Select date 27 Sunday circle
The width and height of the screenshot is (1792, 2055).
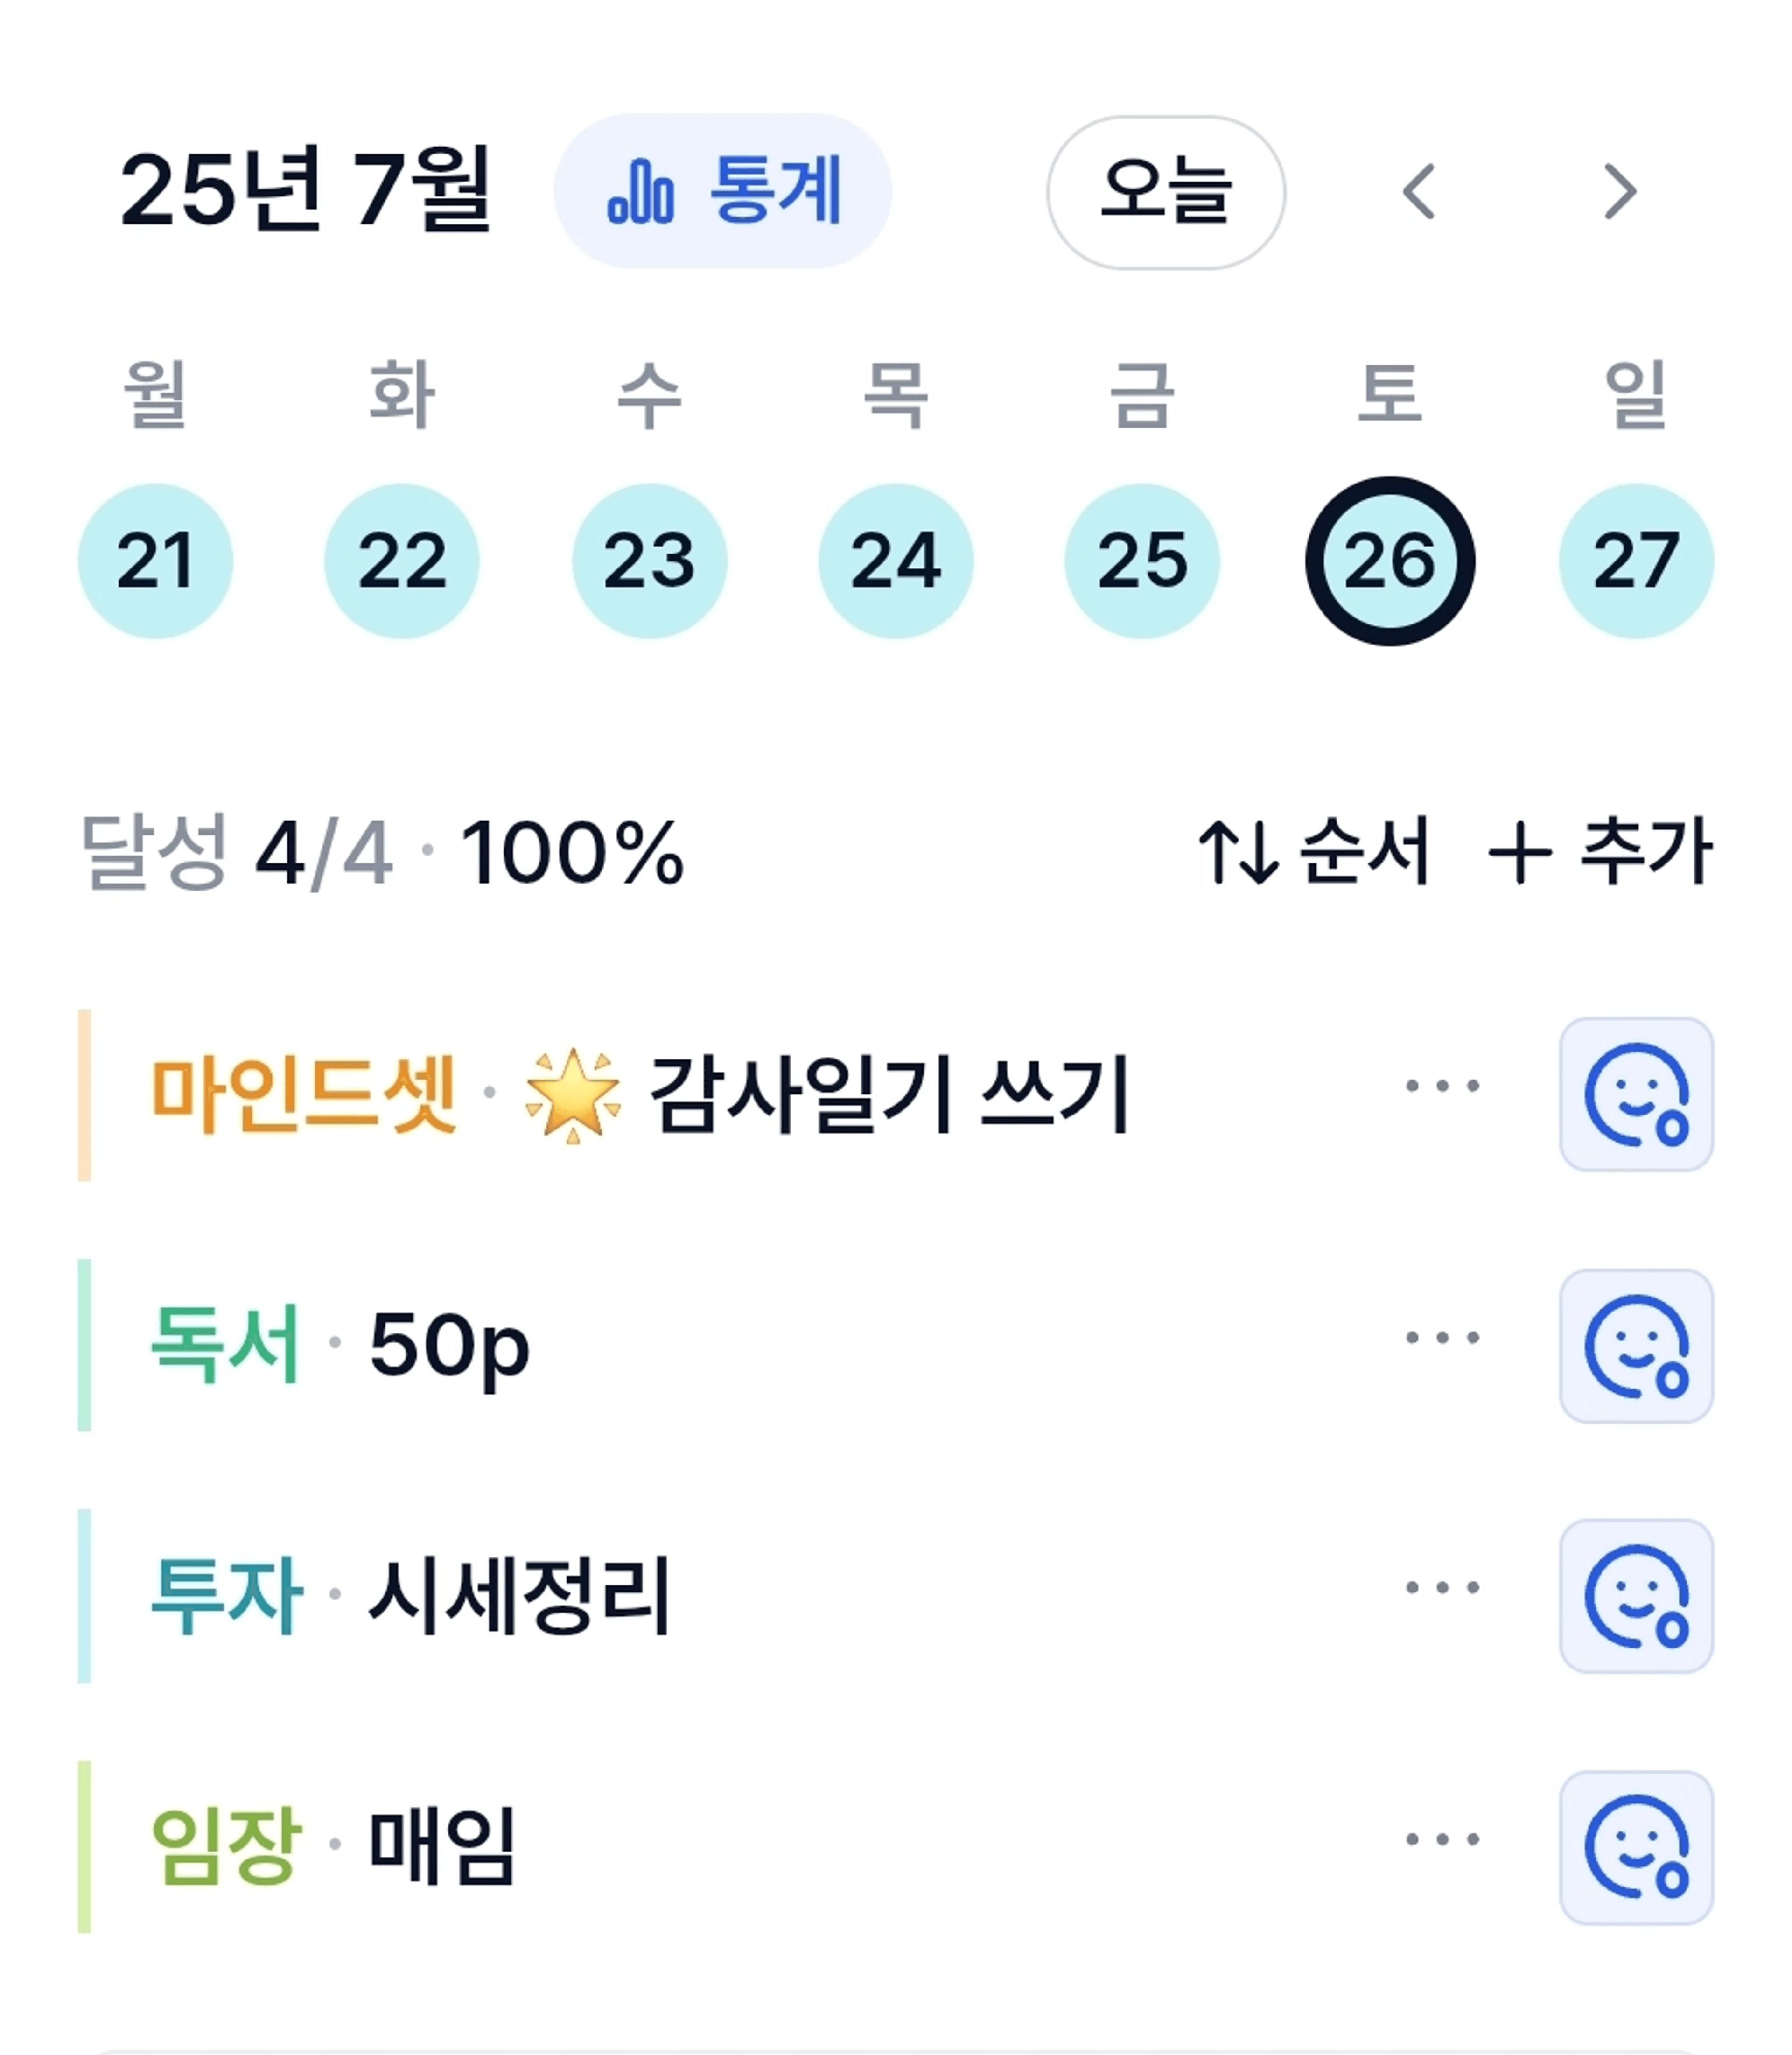[x=1636, y=561]
